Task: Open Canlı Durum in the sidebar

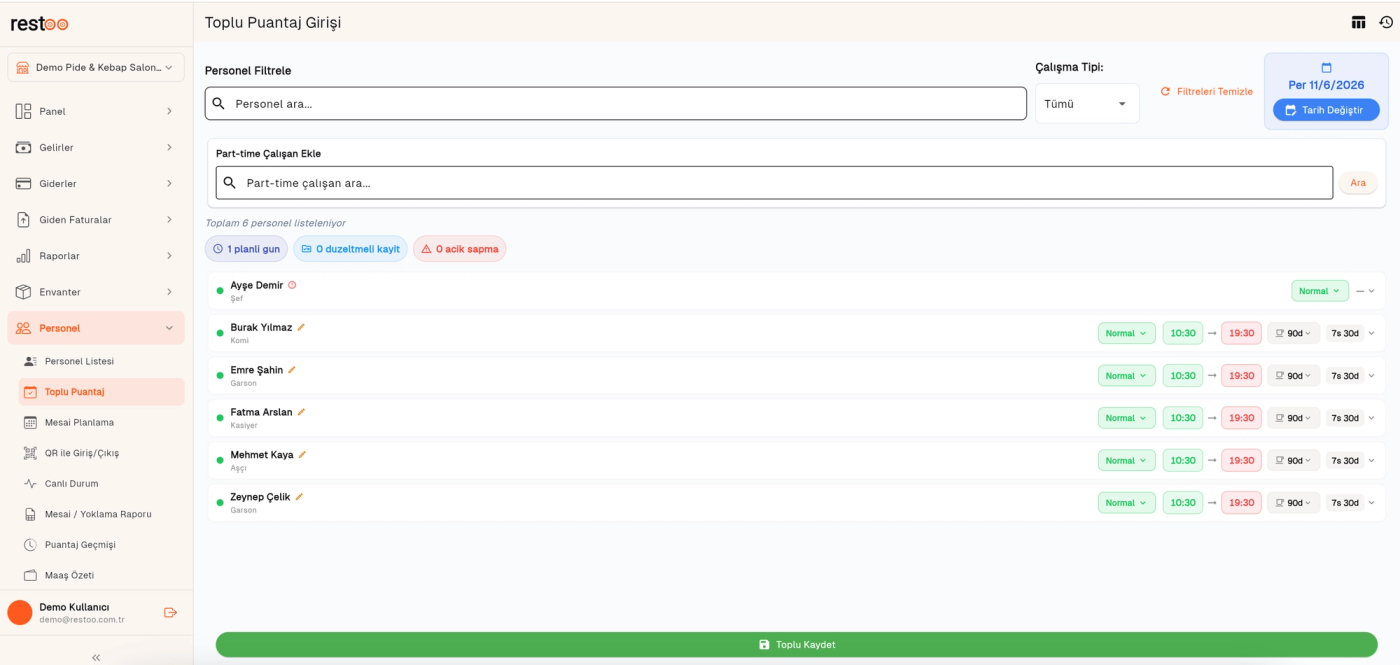Action: pos(101,483)
